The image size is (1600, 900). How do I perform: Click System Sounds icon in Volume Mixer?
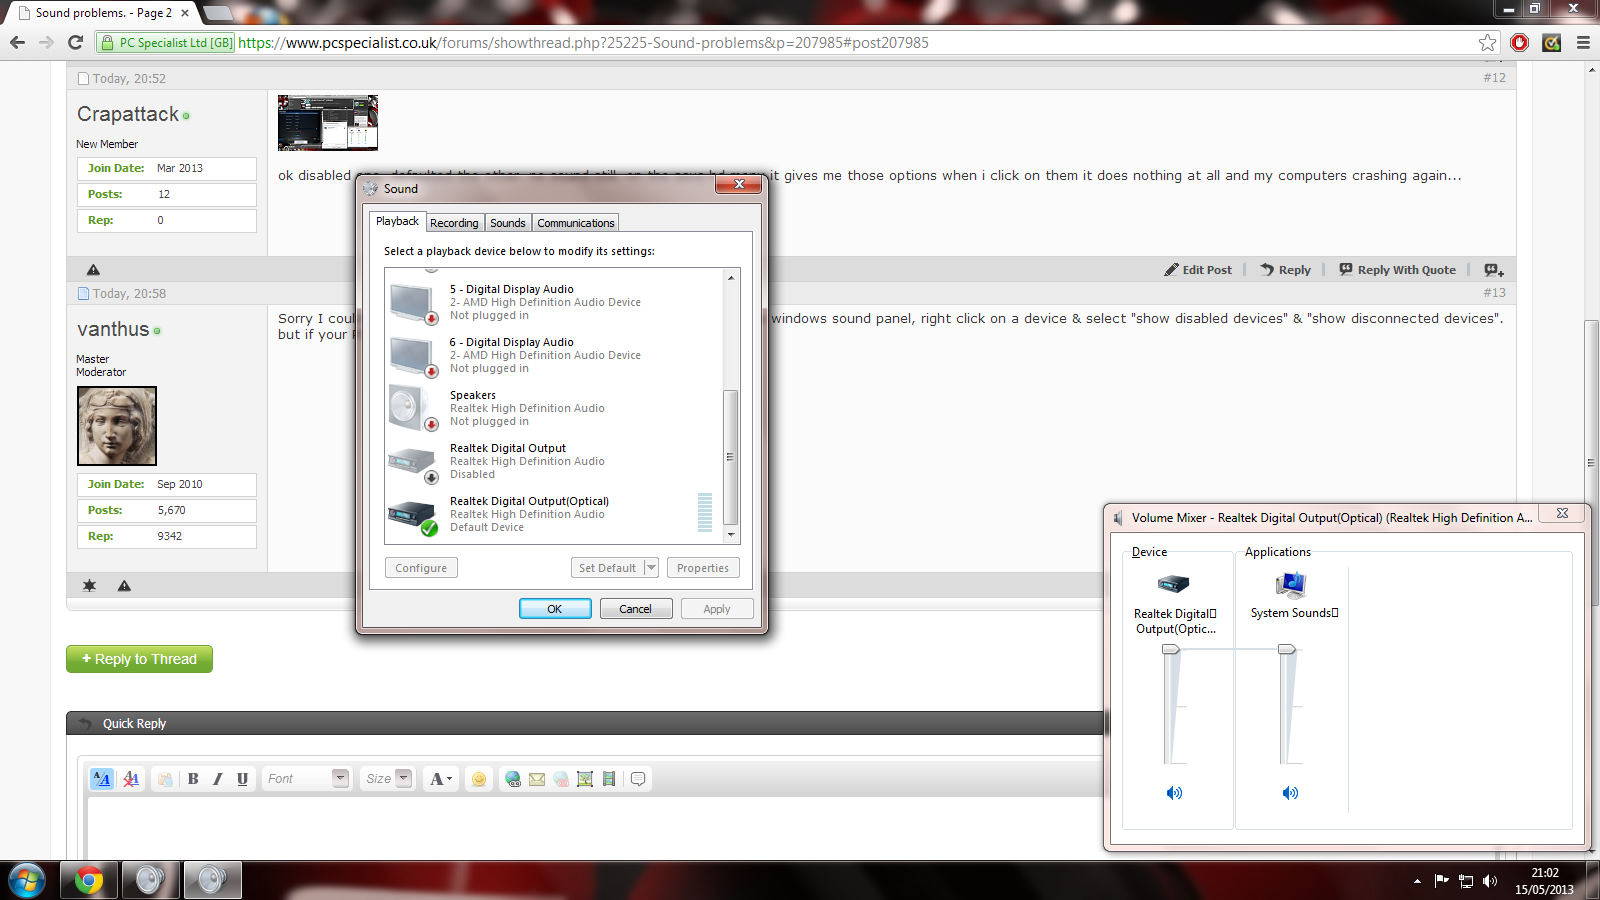pyautogui.click(x=1291, y=584)
